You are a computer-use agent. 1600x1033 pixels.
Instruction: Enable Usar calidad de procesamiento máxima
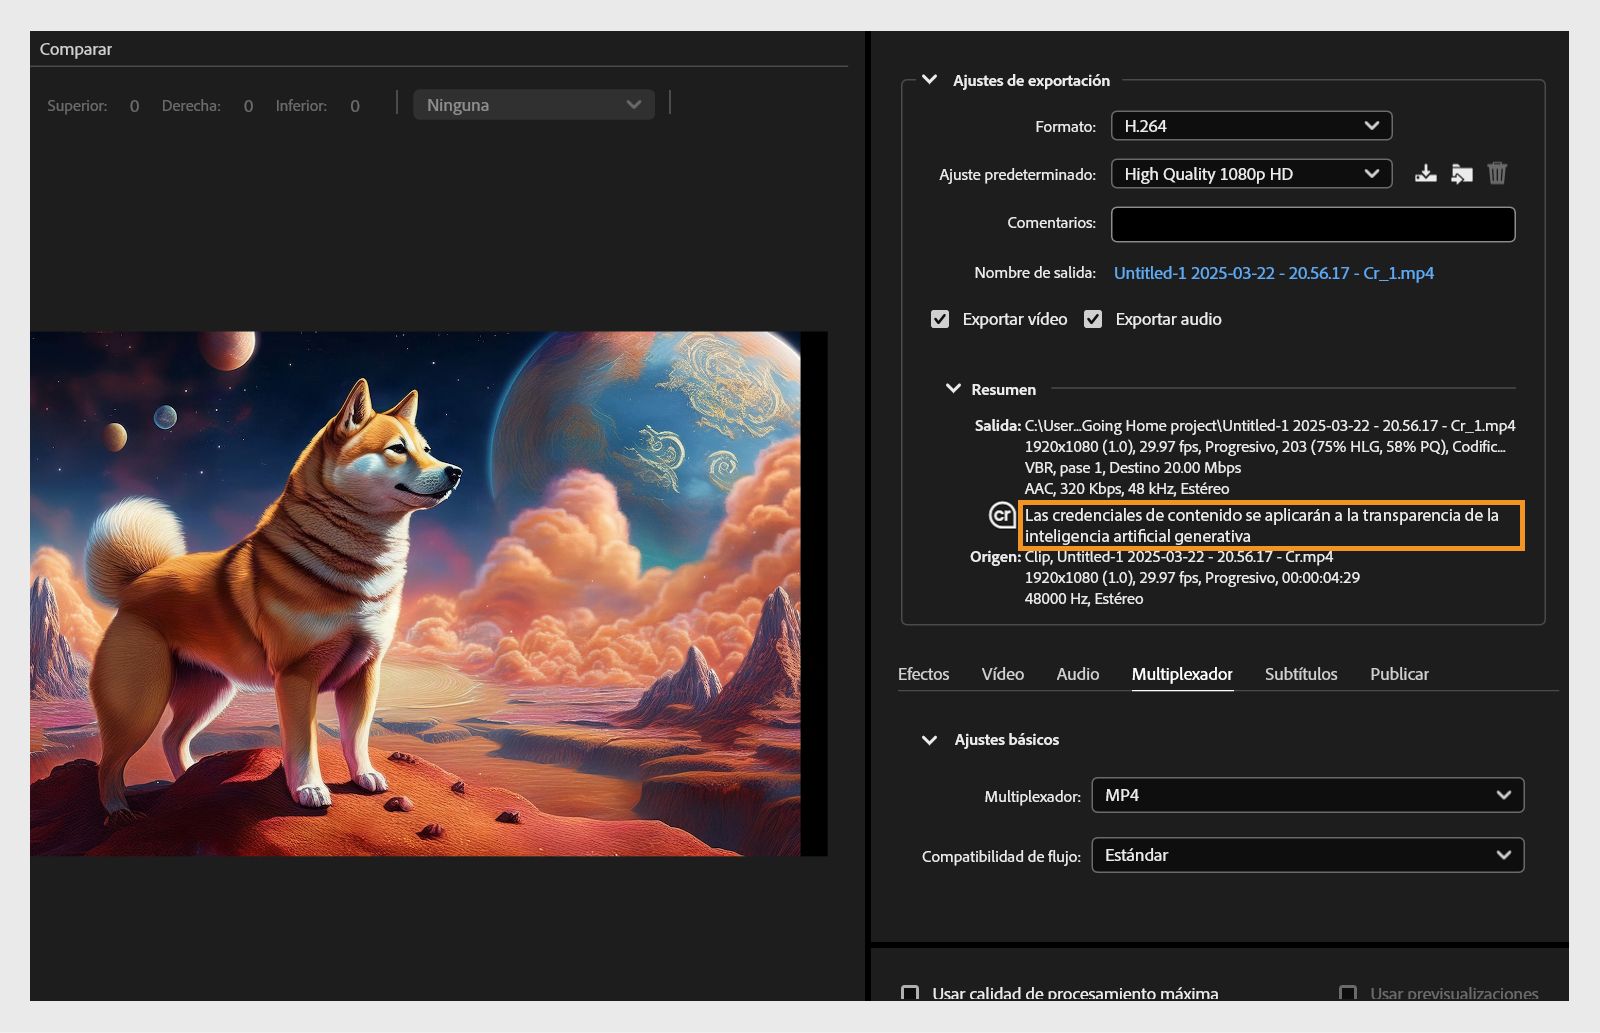click(909, 994)
